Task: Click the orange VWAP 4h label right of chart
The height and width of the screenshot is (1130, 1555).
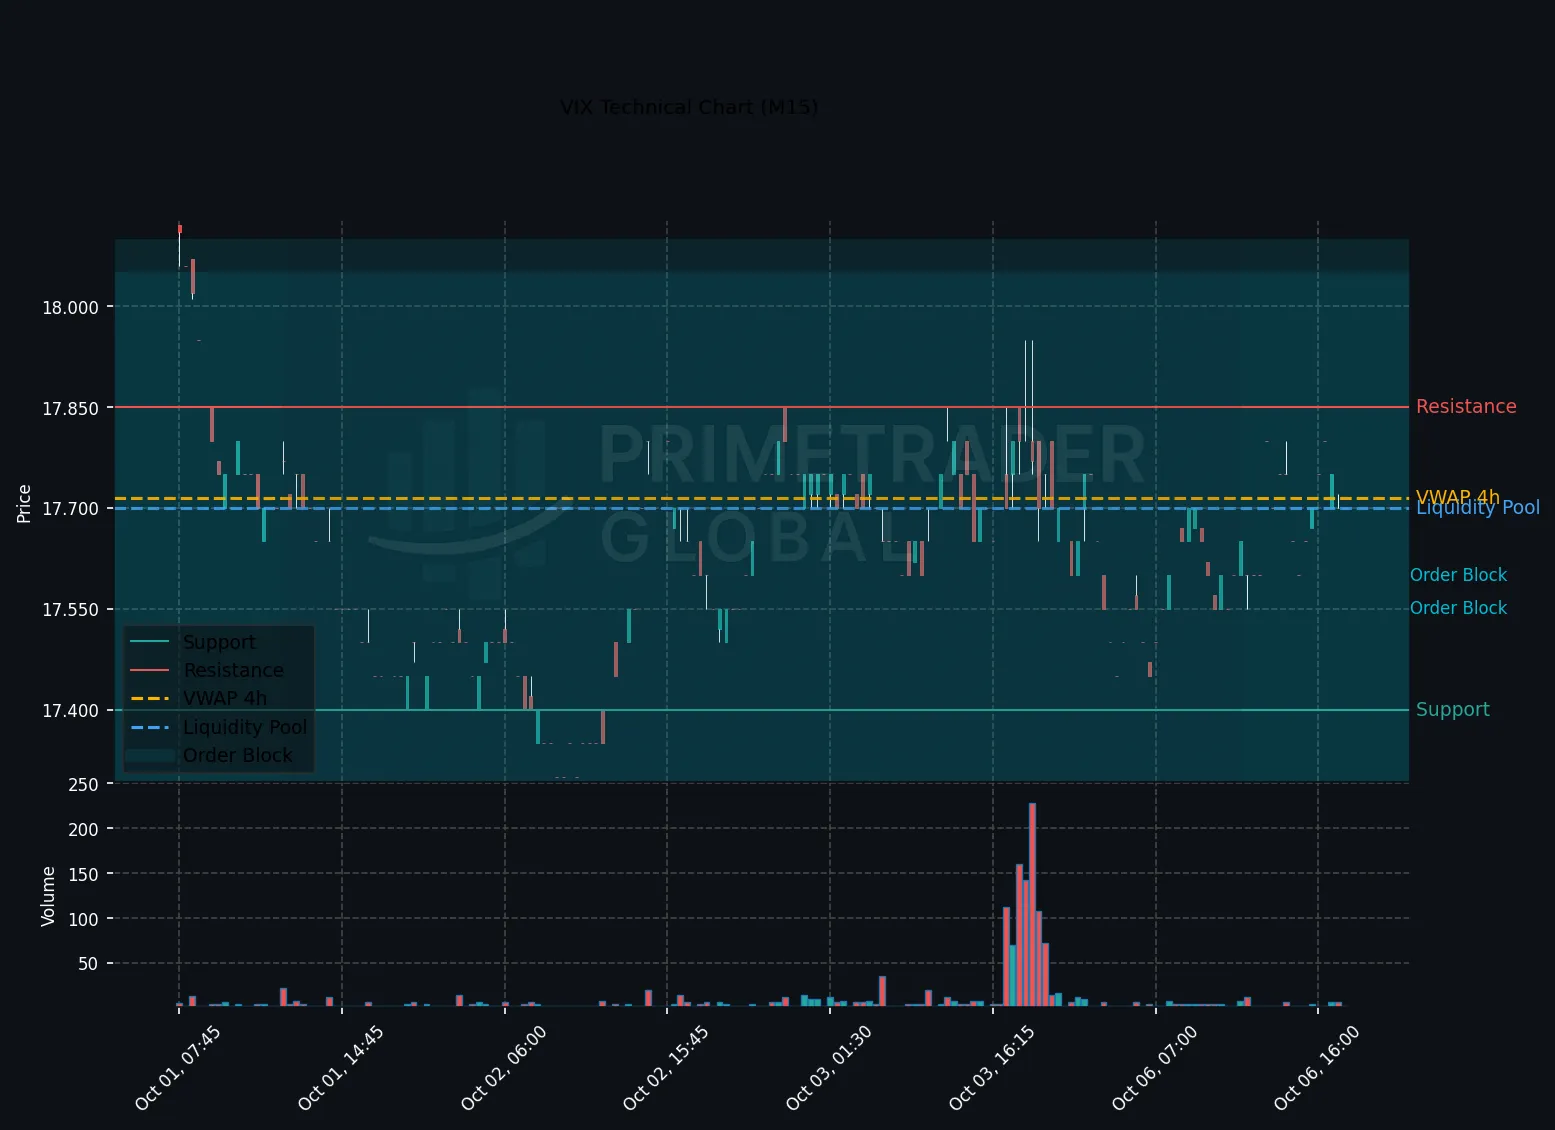Action: point(1458,496)
